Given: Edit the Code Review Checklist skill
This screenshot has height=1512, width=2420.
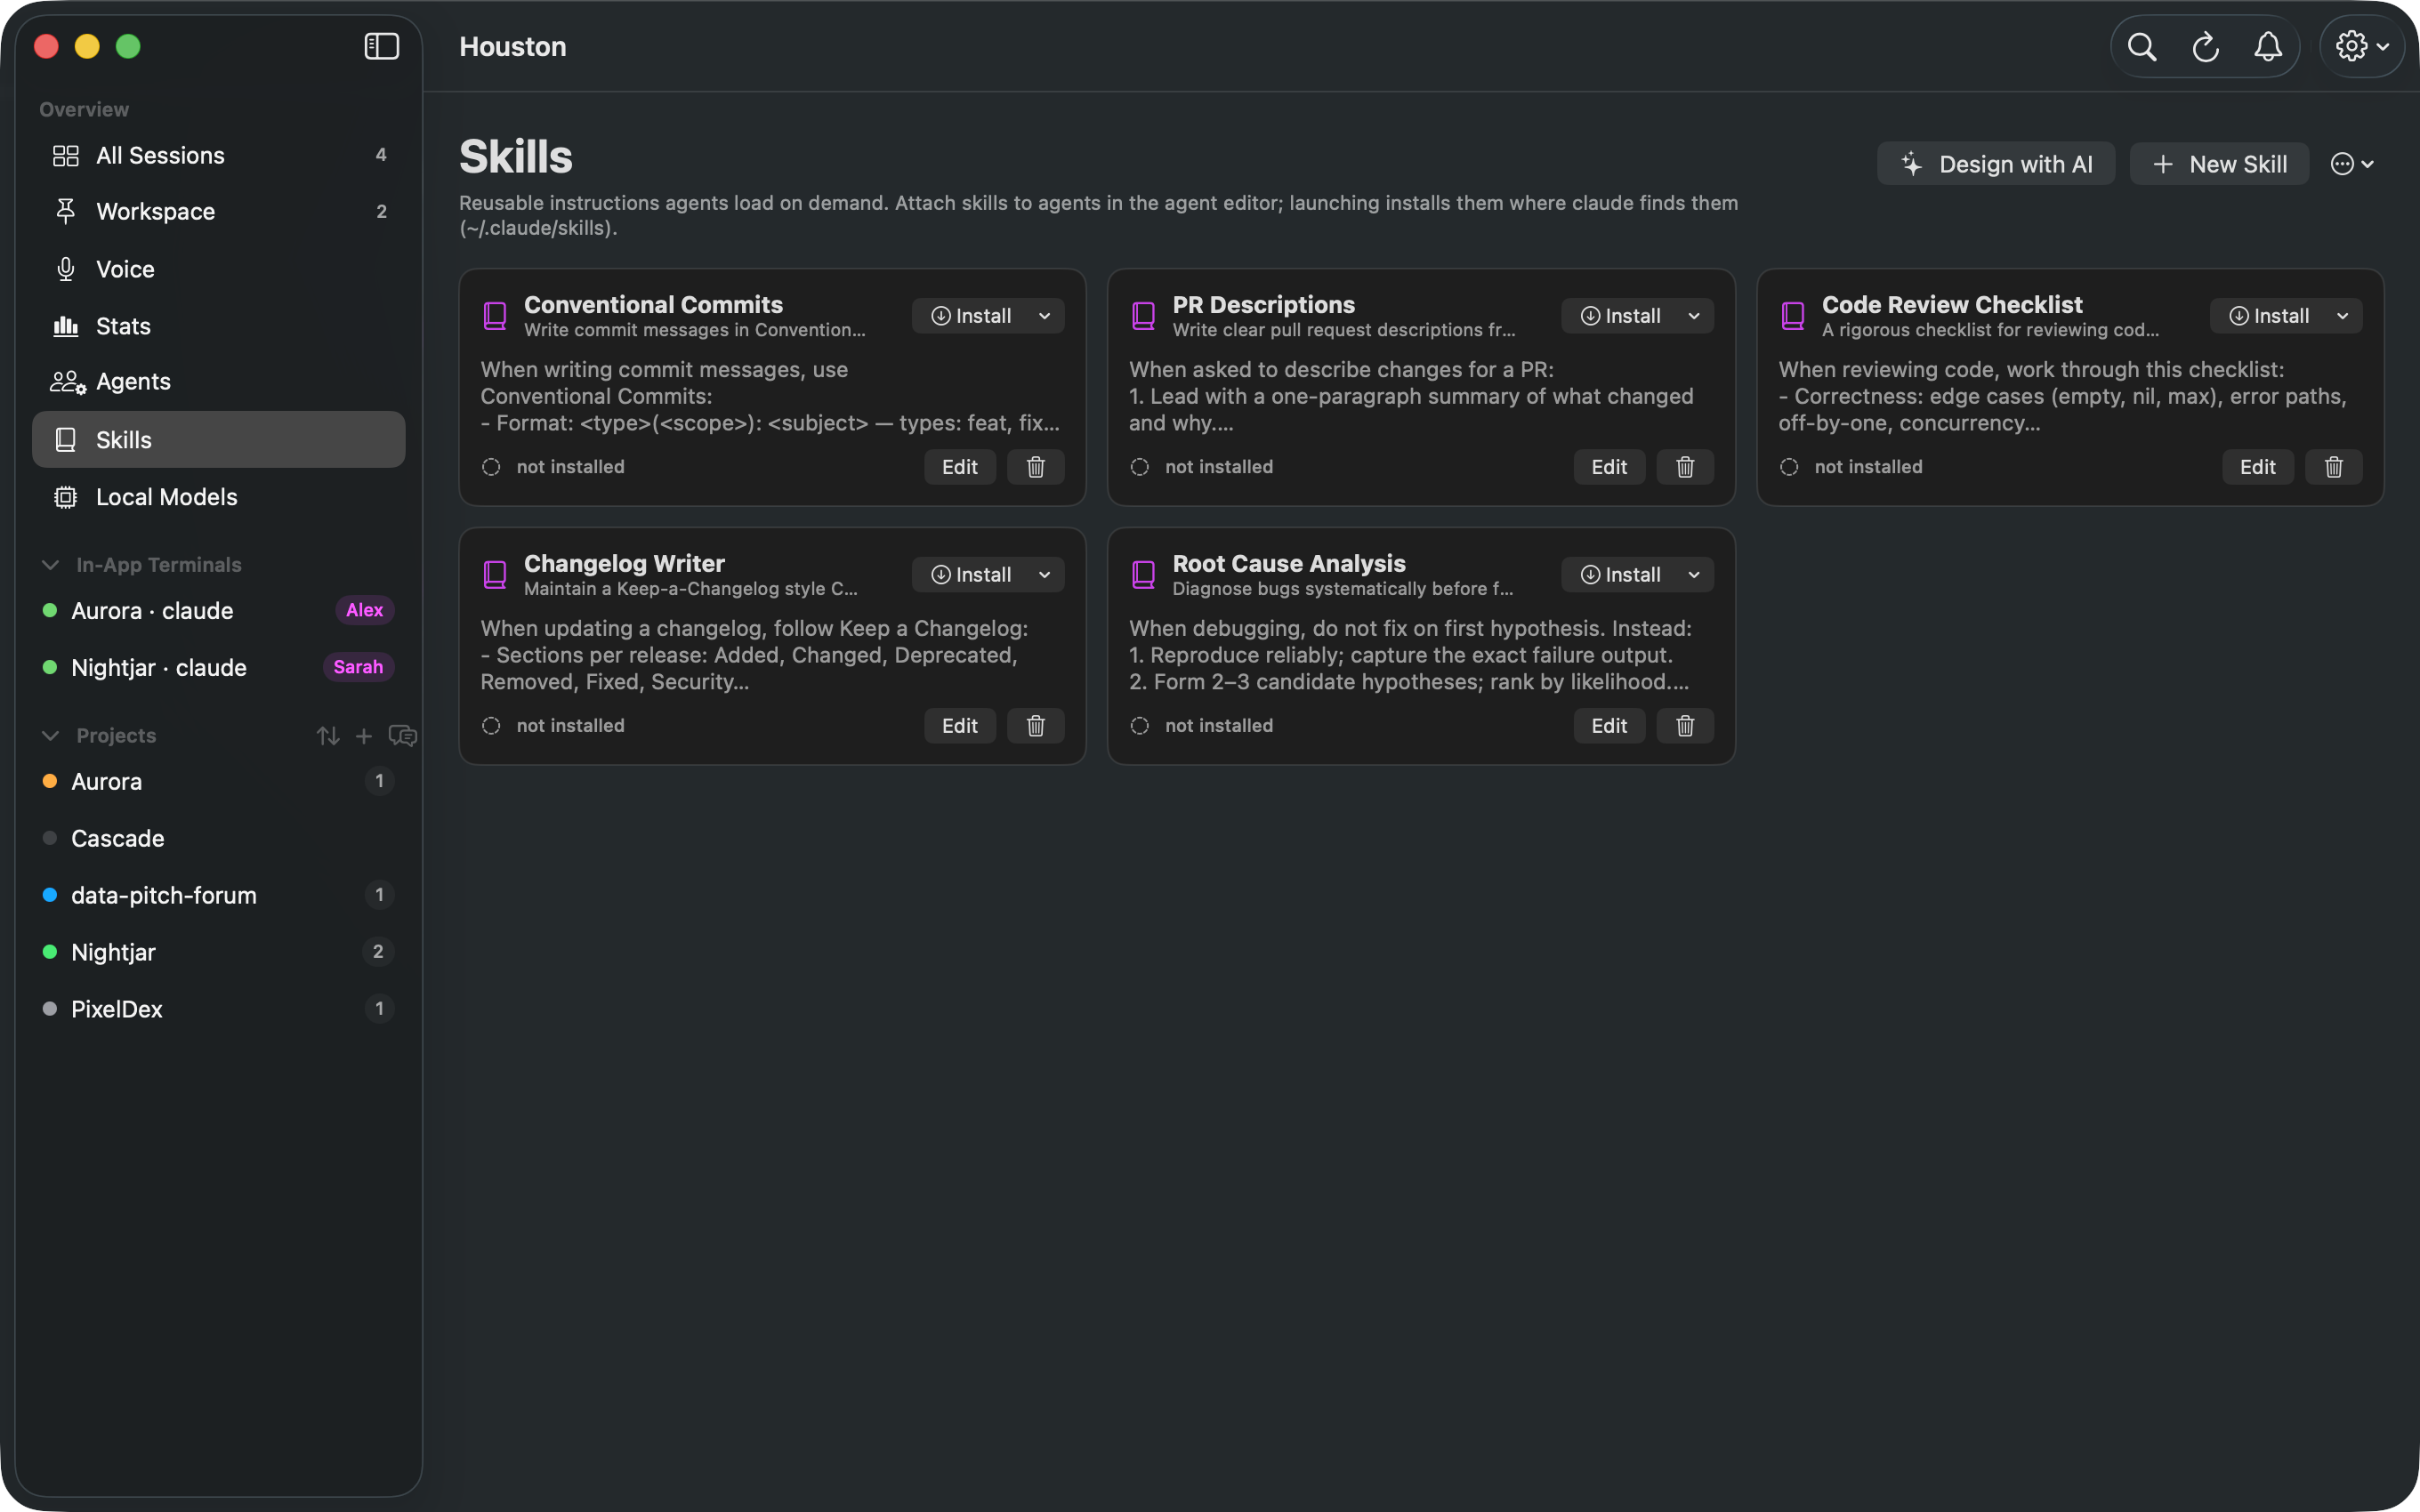Looking at the screenshot, I should (2258, 467).
